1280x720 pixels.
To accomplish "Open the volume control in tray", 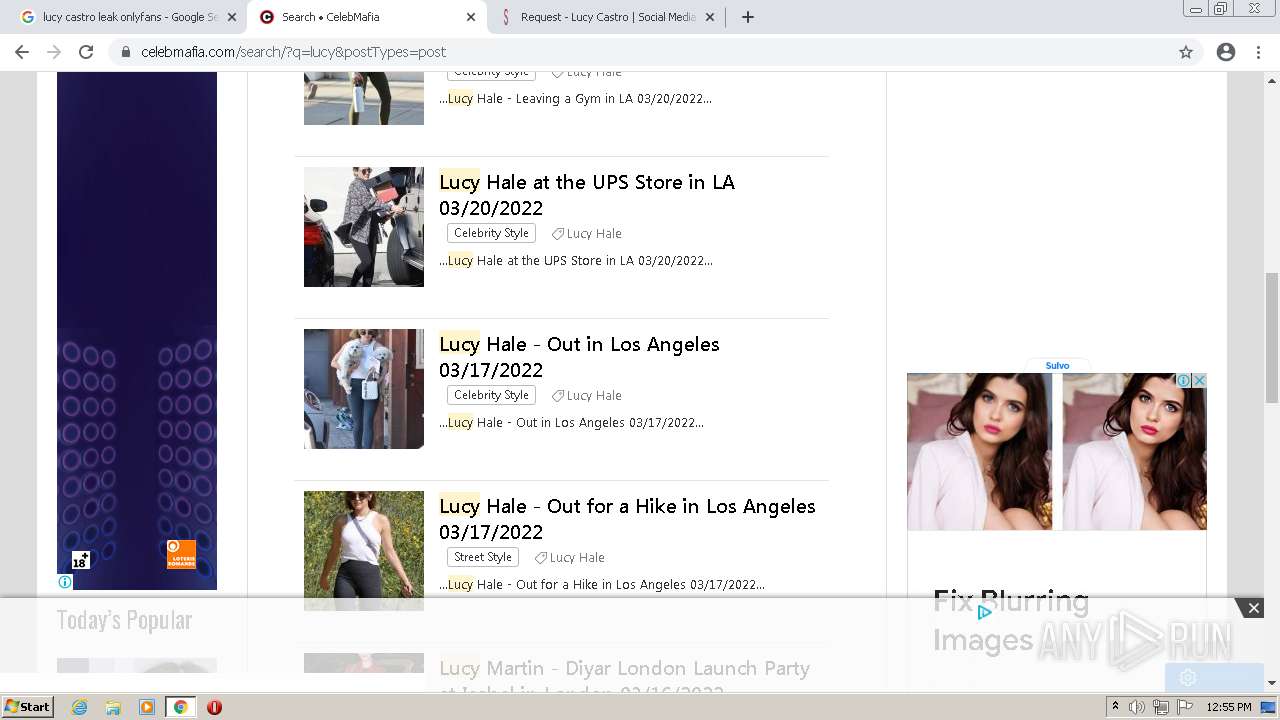I will pos(1137,707).
